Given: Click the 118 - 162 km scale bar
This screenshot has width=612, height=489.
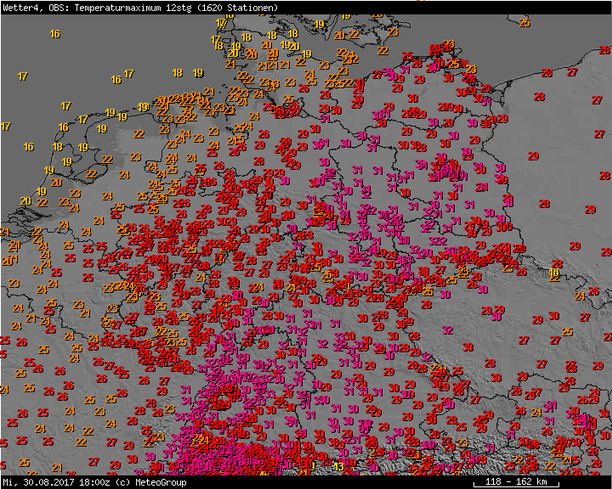Looking at the screenshot, I should pyautogui.click(x=516, y=482).
